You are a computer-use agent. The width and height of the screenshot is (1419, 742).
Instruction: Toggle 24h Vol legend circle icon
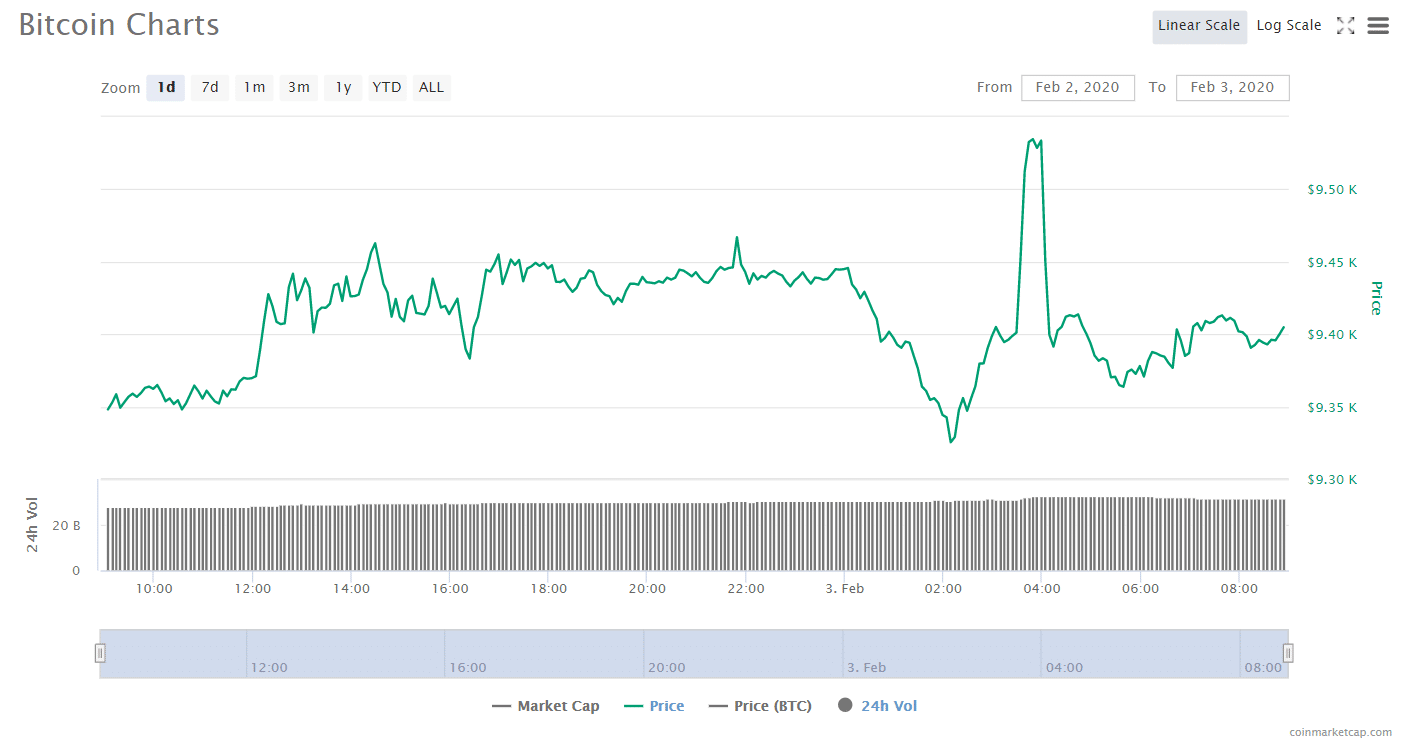pyautogui.click(x=845, y=706)
